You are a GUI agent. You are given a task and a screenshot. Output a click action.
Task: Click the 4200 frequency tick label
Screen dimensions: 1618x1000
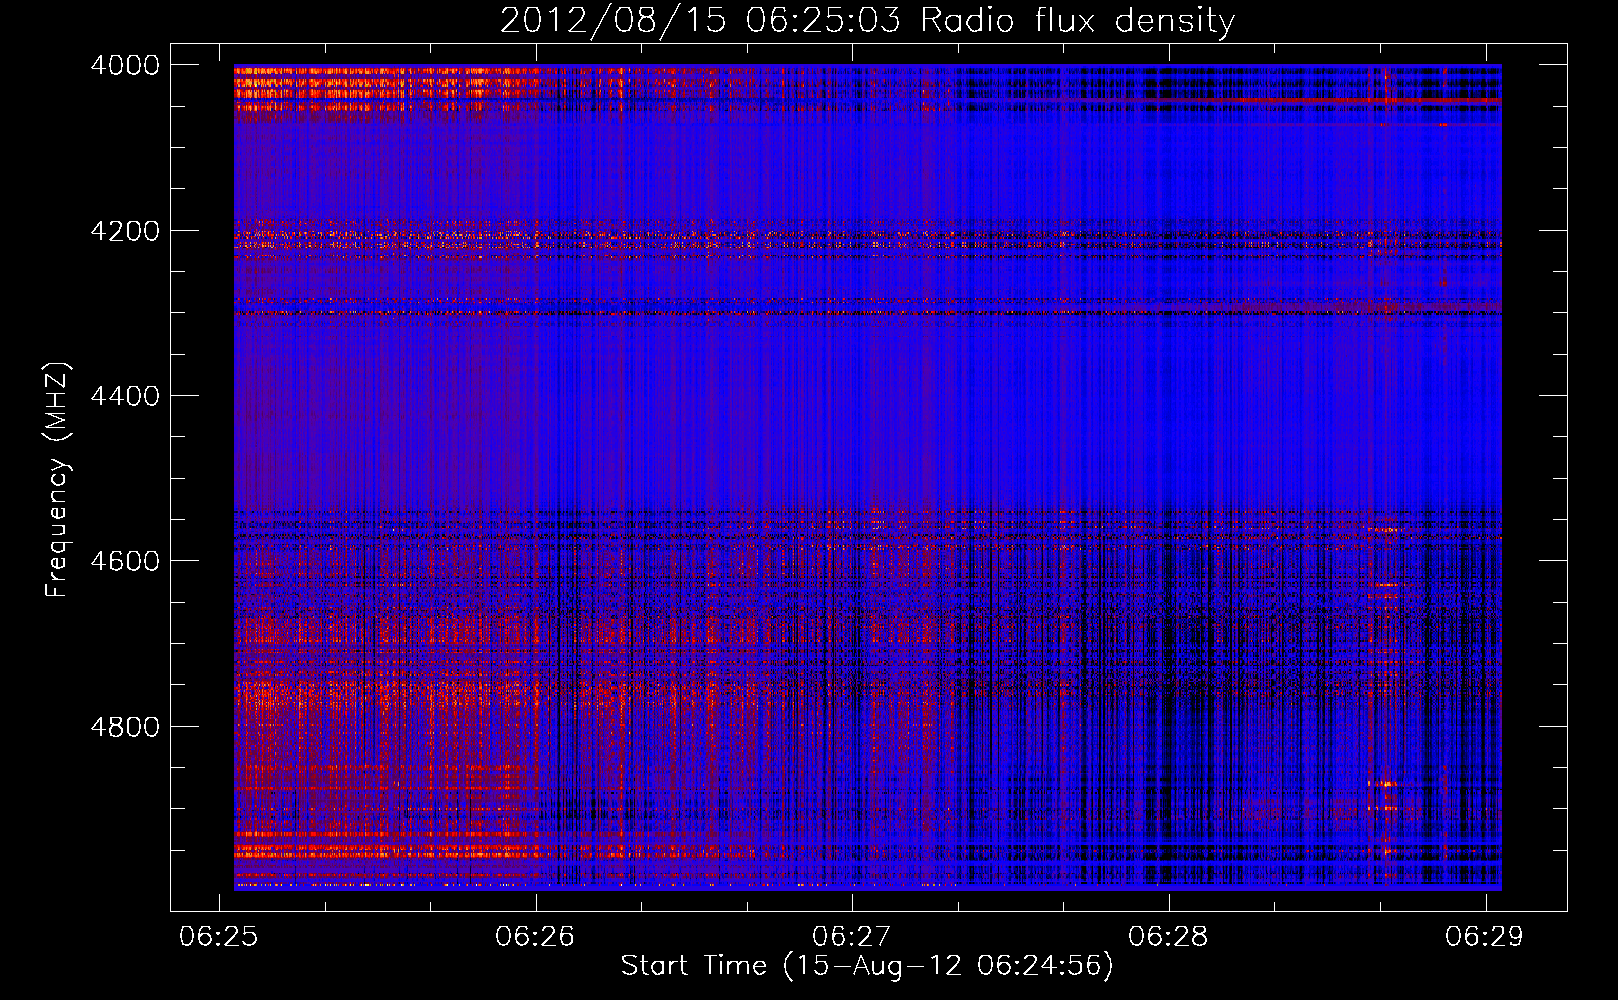coord(125,231)
